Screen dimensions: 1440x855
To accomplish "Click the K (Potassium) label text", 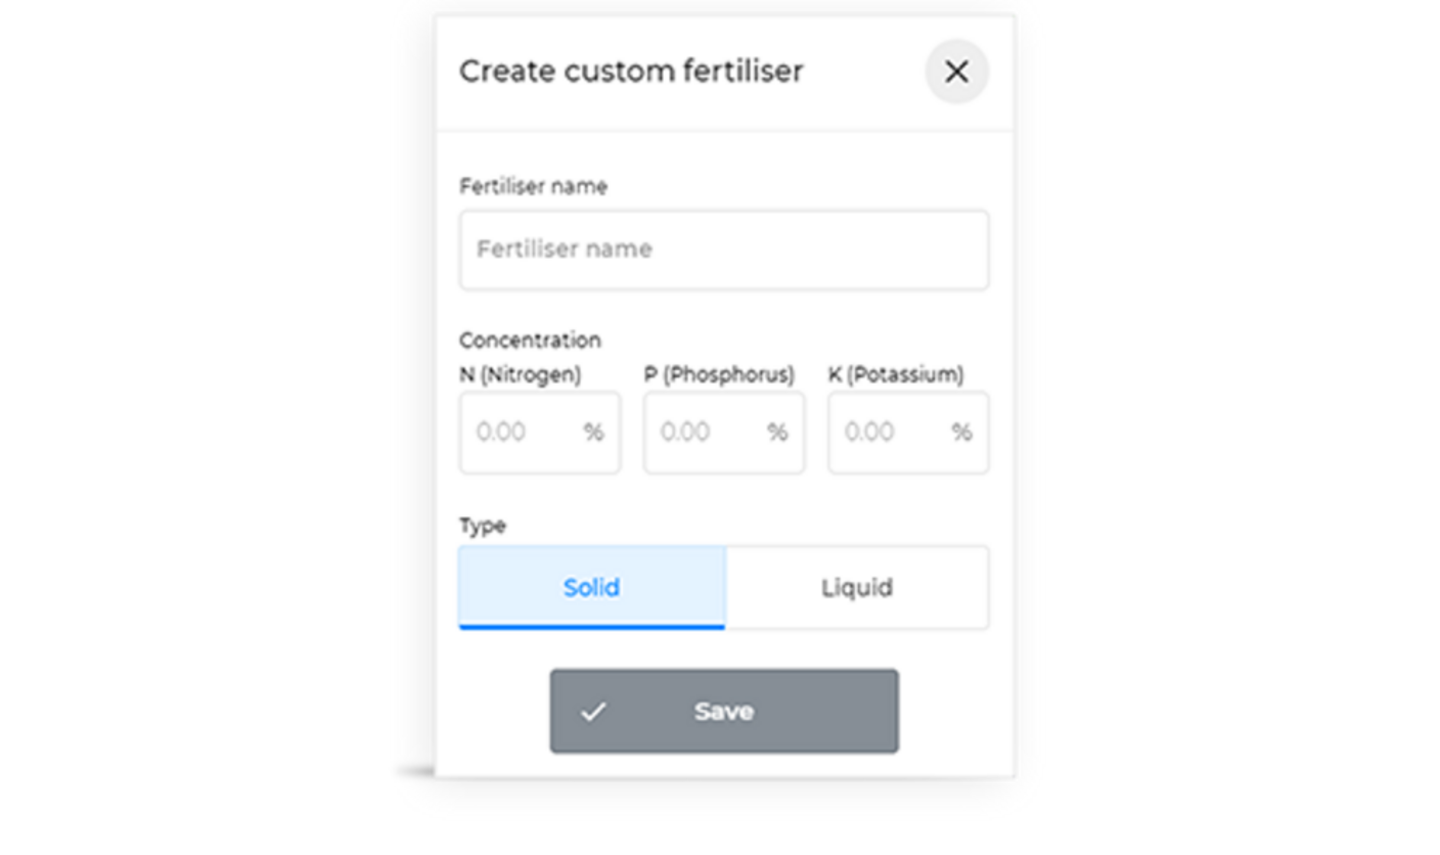I will click(x=896, y=374).
